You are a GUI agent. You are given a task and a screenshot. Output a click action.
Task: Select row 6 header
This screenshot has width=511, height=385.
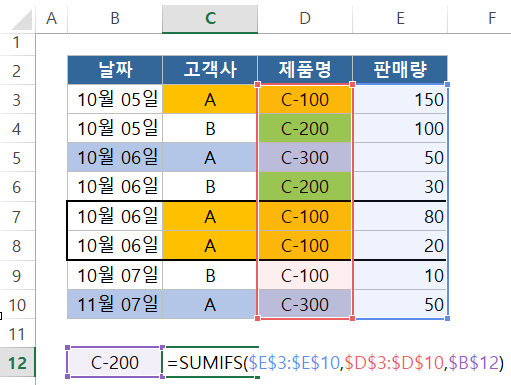pyautogui.click(x=17, y=187)
